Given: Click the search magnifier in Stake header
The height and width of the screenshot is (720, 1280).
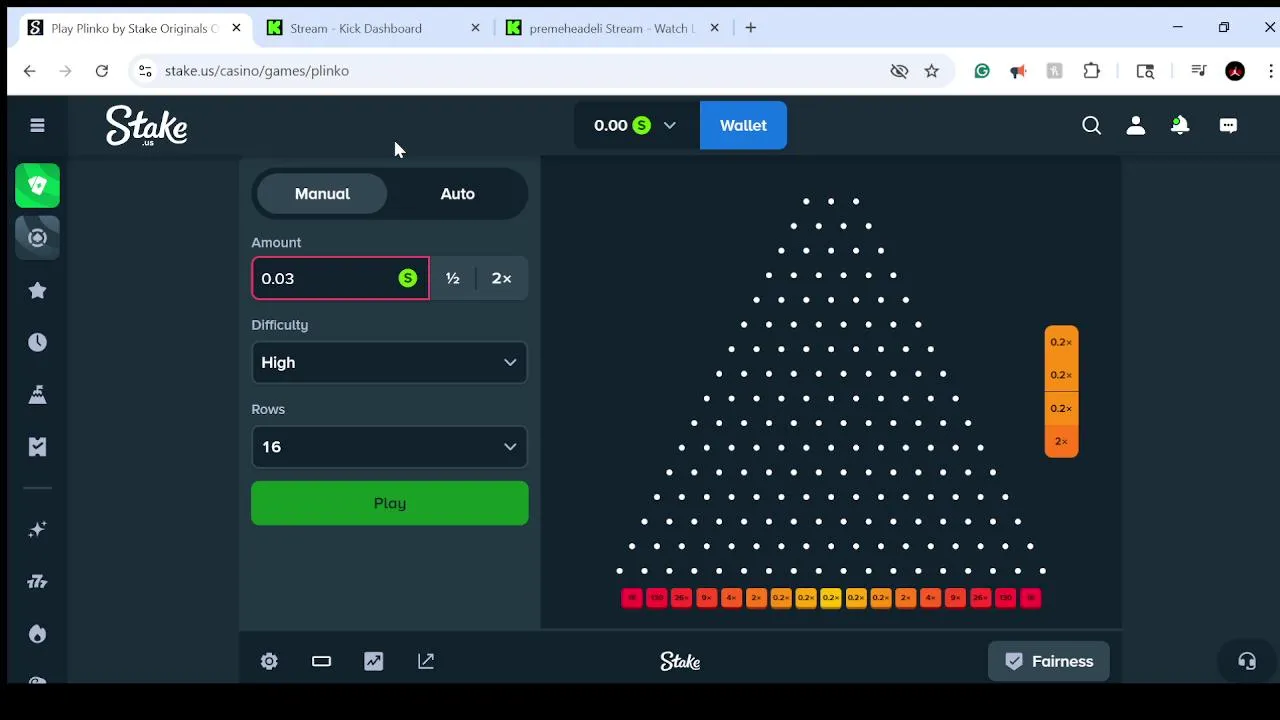Looking at the screenshot, I should click(1092, 125).
